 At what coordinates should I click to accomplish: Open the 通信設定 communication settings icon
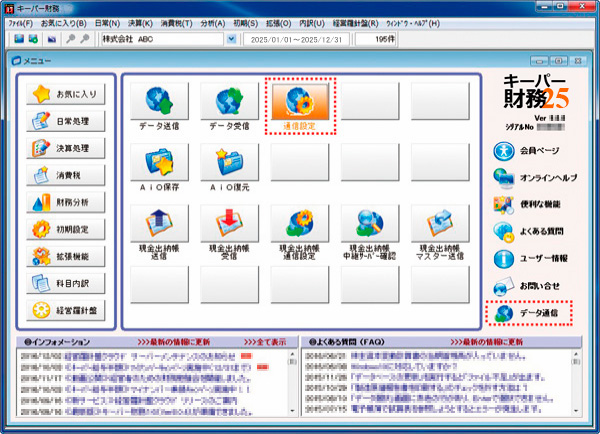click(300, 101)
